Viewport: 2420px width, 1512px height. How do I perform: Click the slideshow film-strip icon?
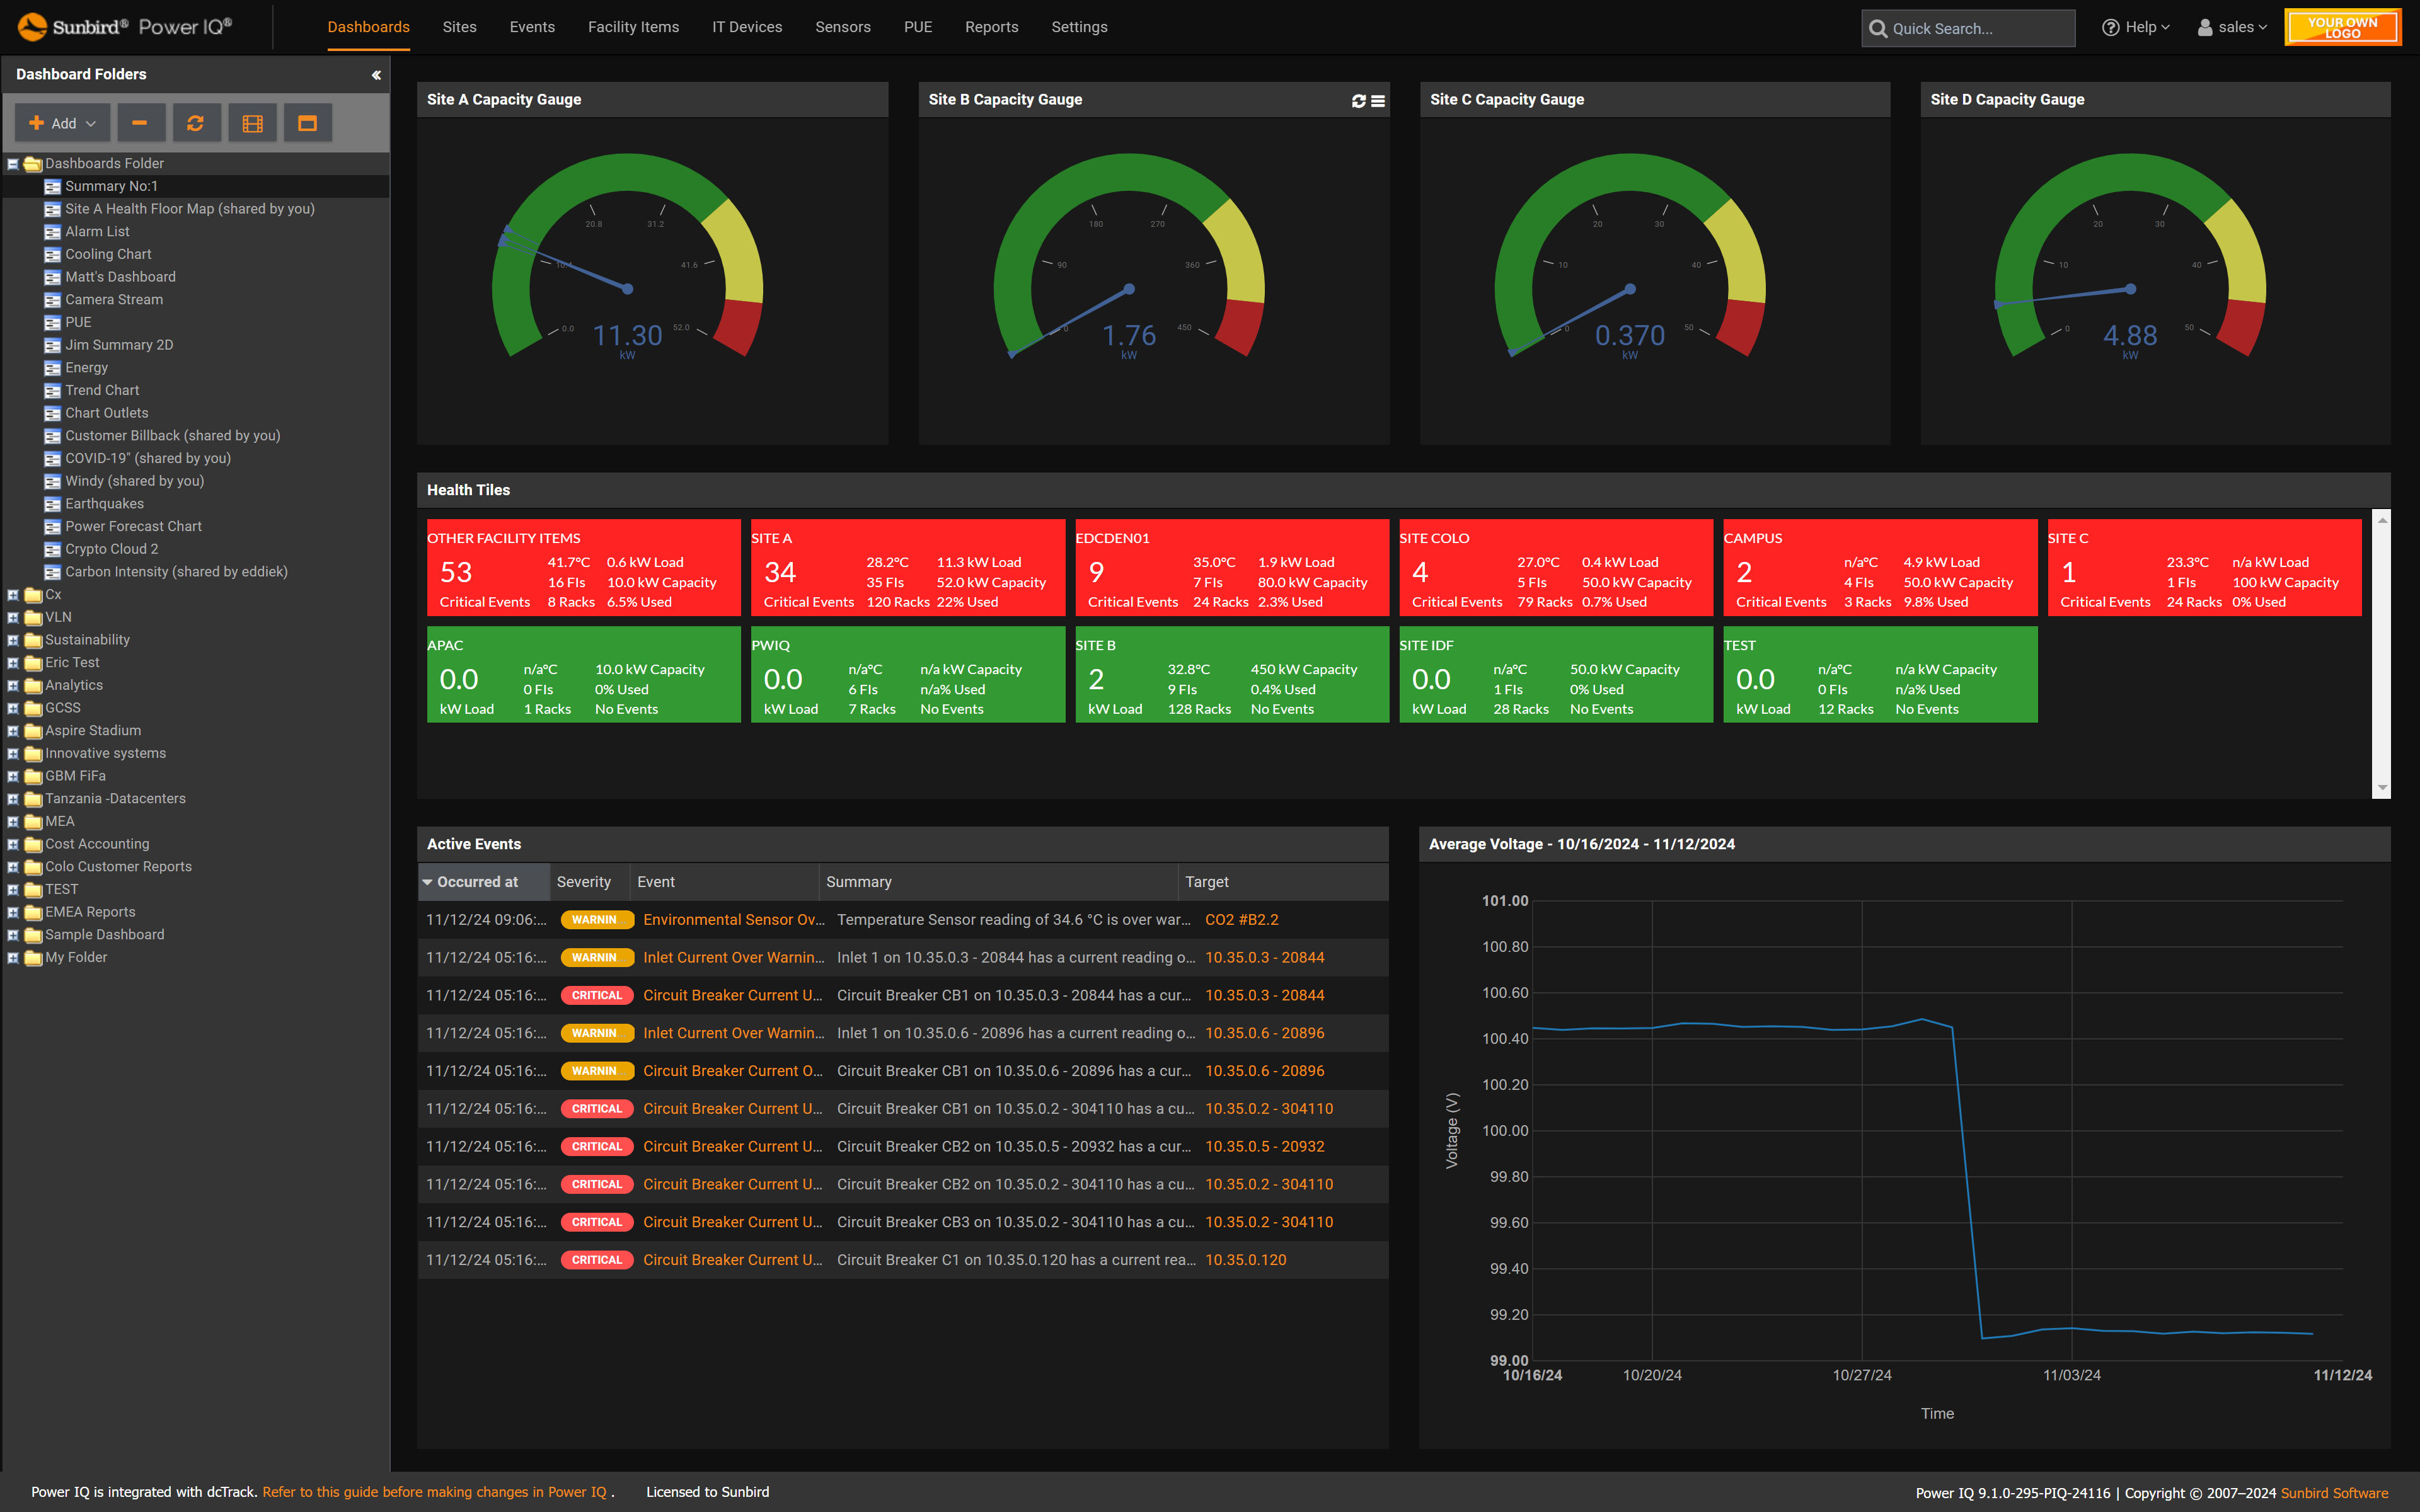point(252,123)
